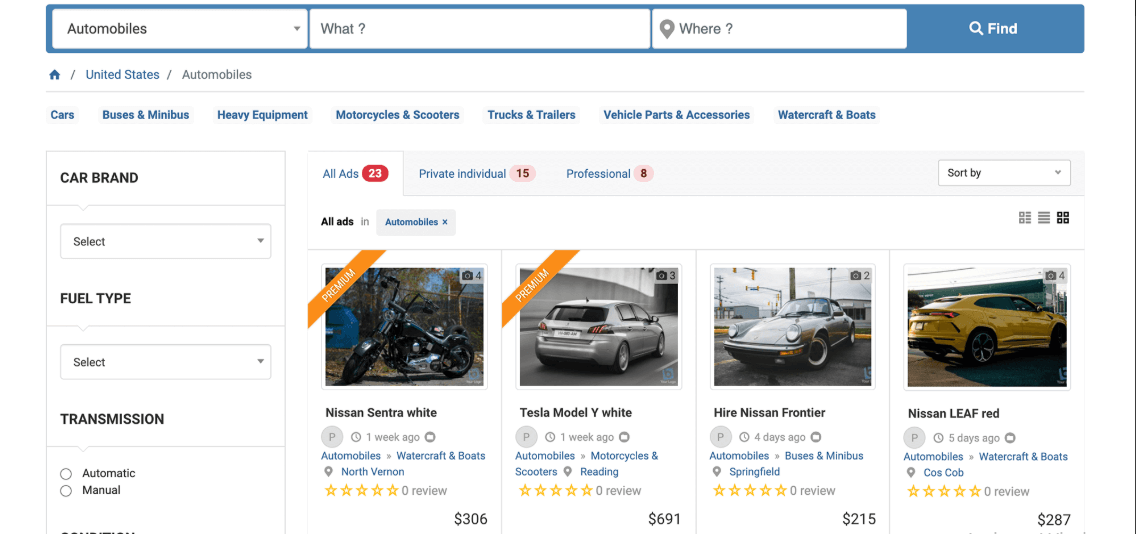The height and width of the screenshot is (534, 1136).
Task: Click camera icon on Nissan LEAF red photo
Action: point(1050,276)
